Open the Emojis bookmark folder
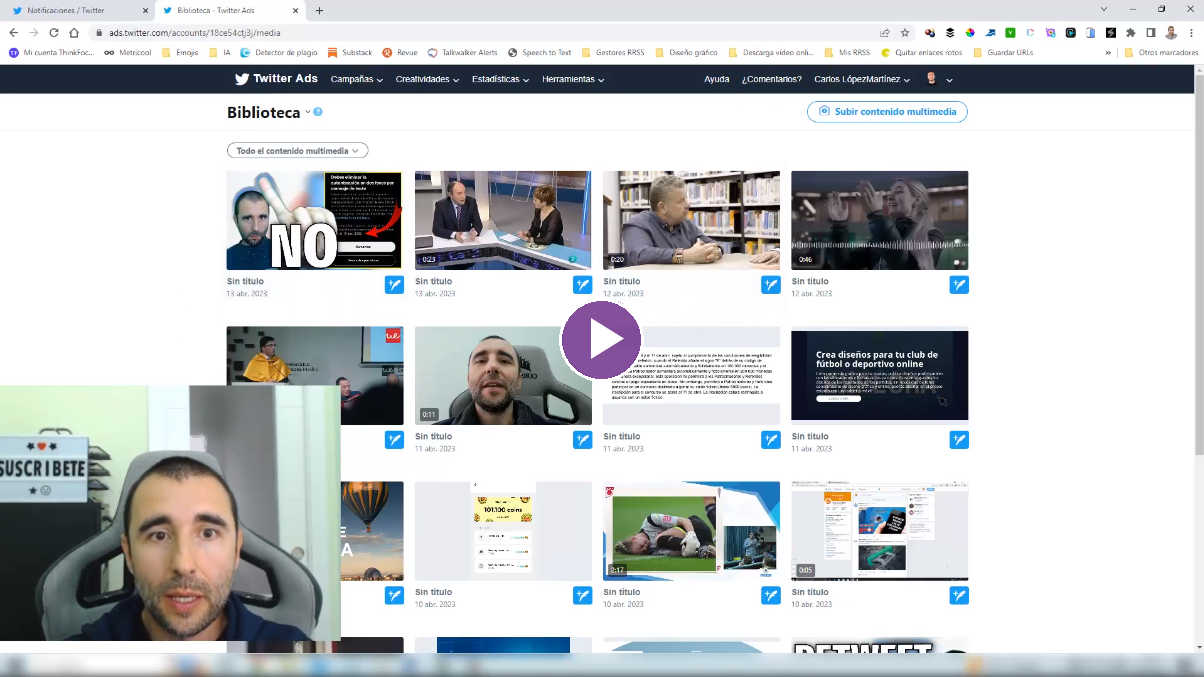 pos(180,52)
